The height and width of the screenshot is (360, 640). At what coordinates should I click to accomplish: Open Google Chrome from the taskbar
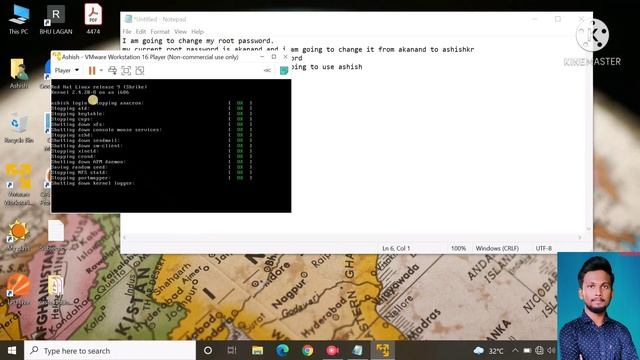coord(308,351)
